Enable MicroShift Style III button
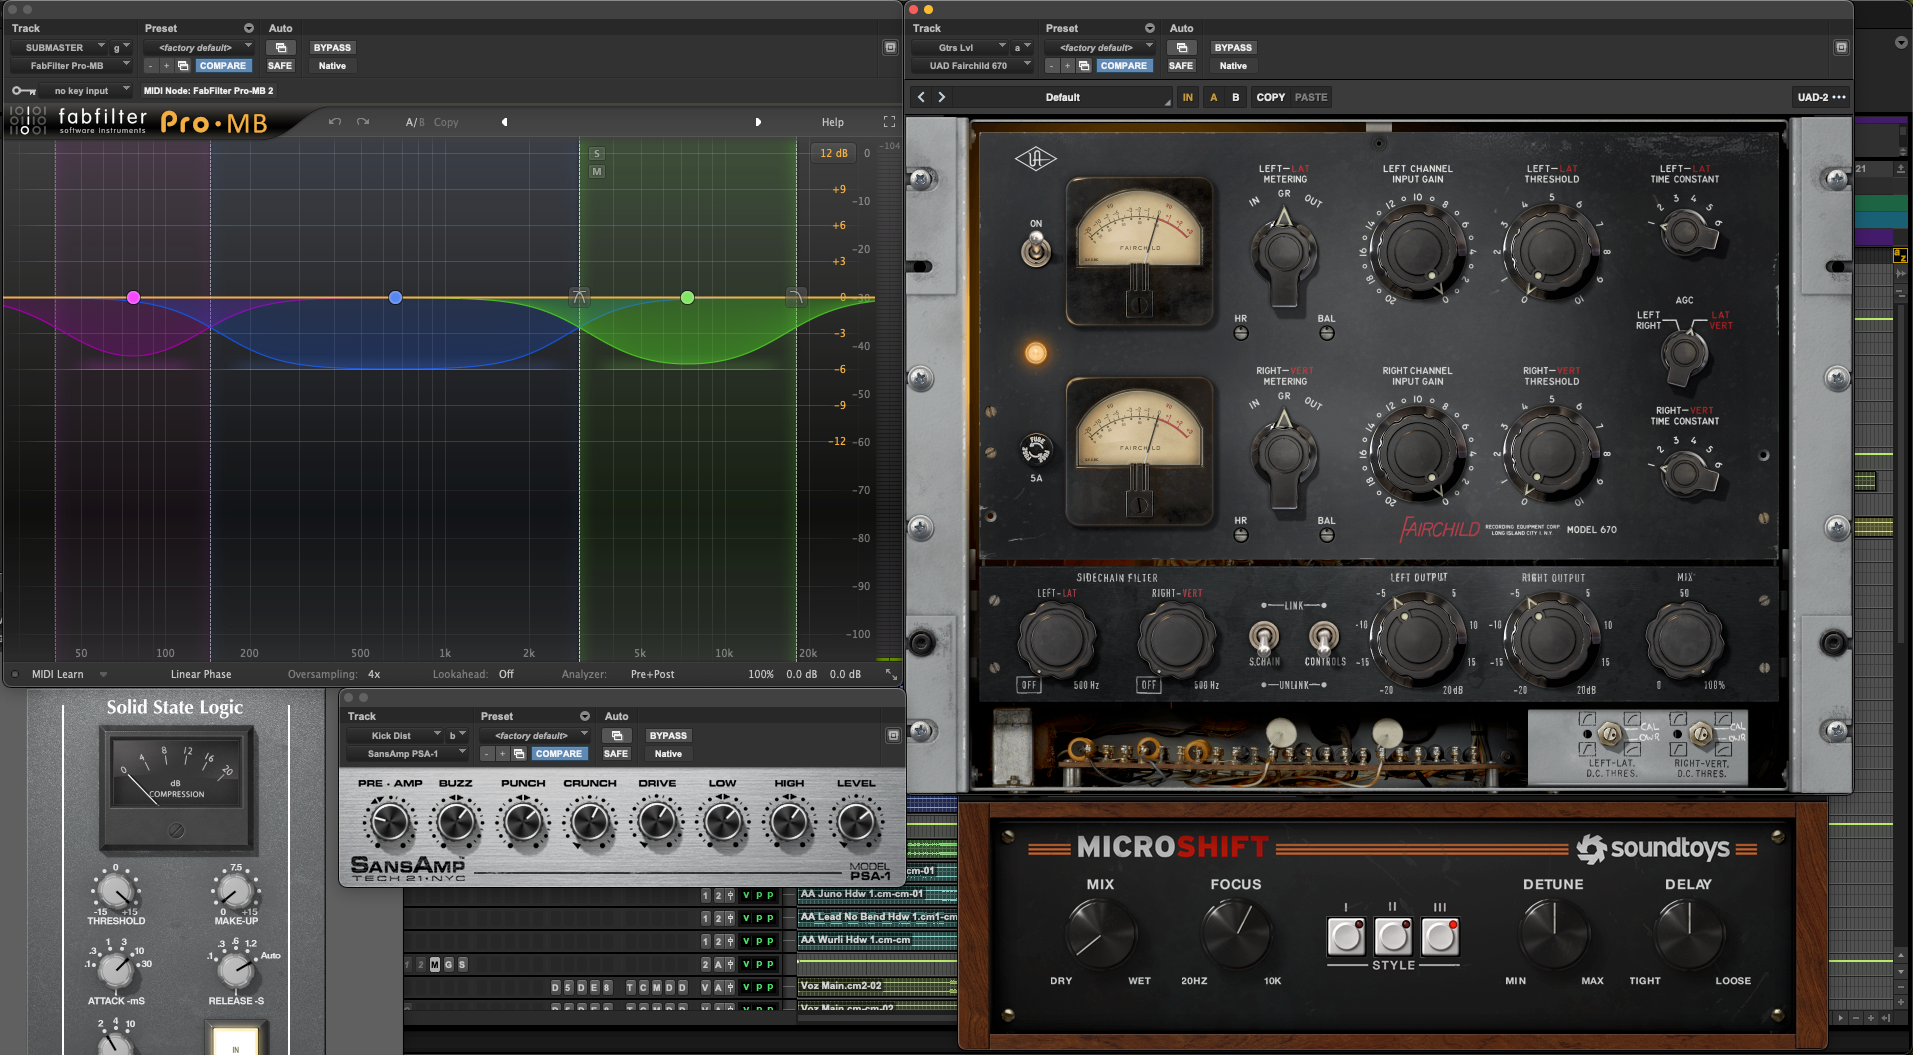The width and height of the screenshot is (1913, 1055). coord(1440,937)
